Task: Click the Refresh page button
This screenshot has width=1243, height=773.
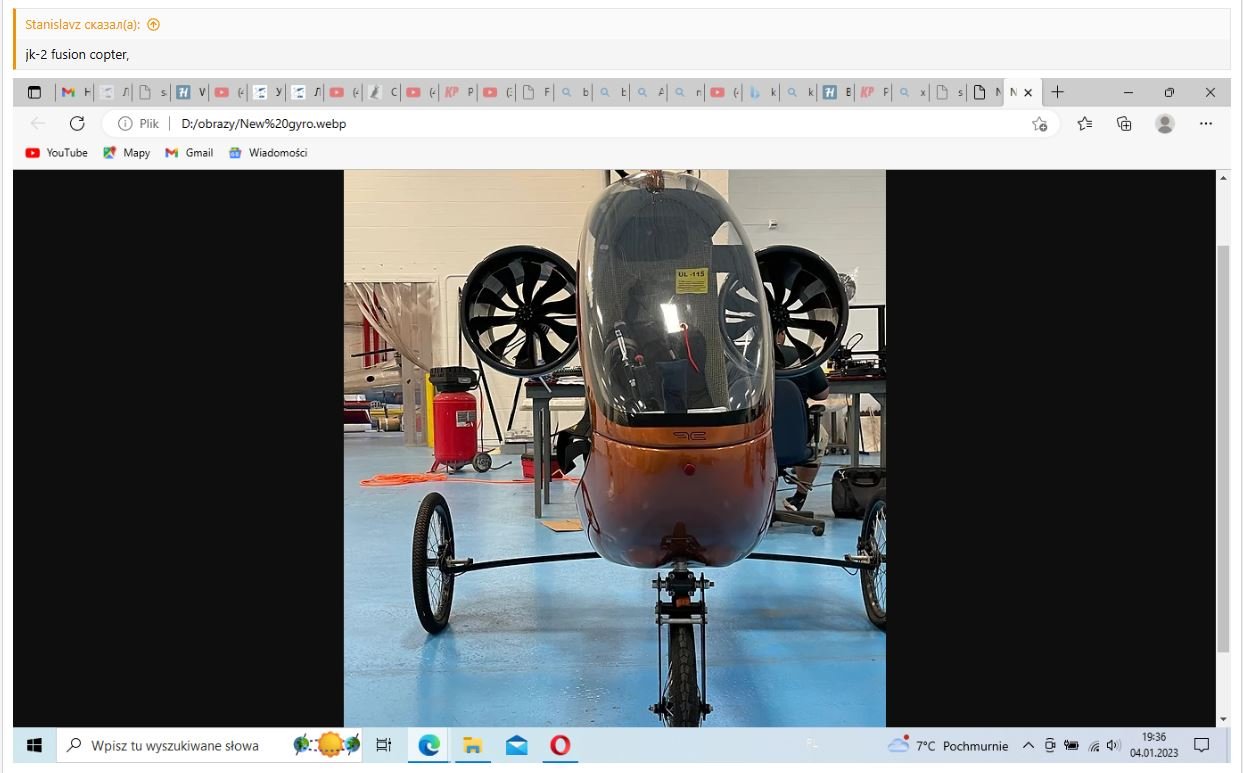Action: pos(77,123)
